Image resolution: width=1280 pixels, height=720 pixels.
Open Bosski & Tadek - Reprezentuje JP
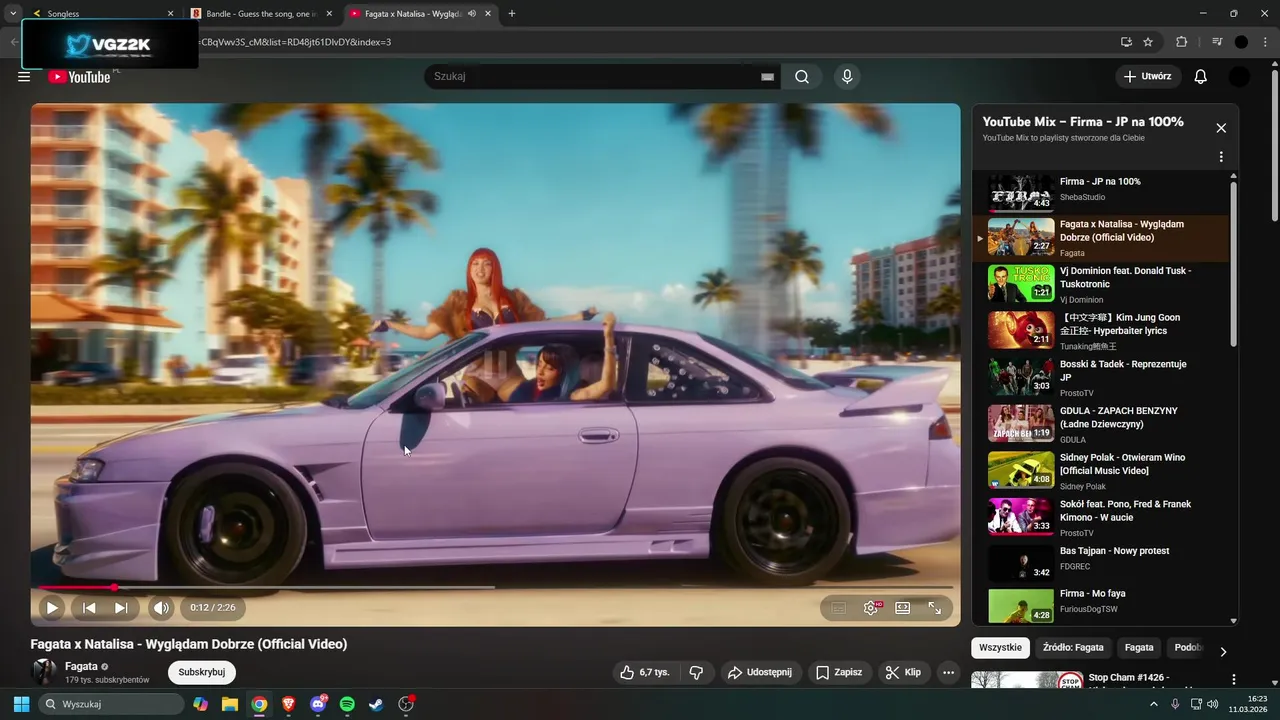click(1100, 377)
